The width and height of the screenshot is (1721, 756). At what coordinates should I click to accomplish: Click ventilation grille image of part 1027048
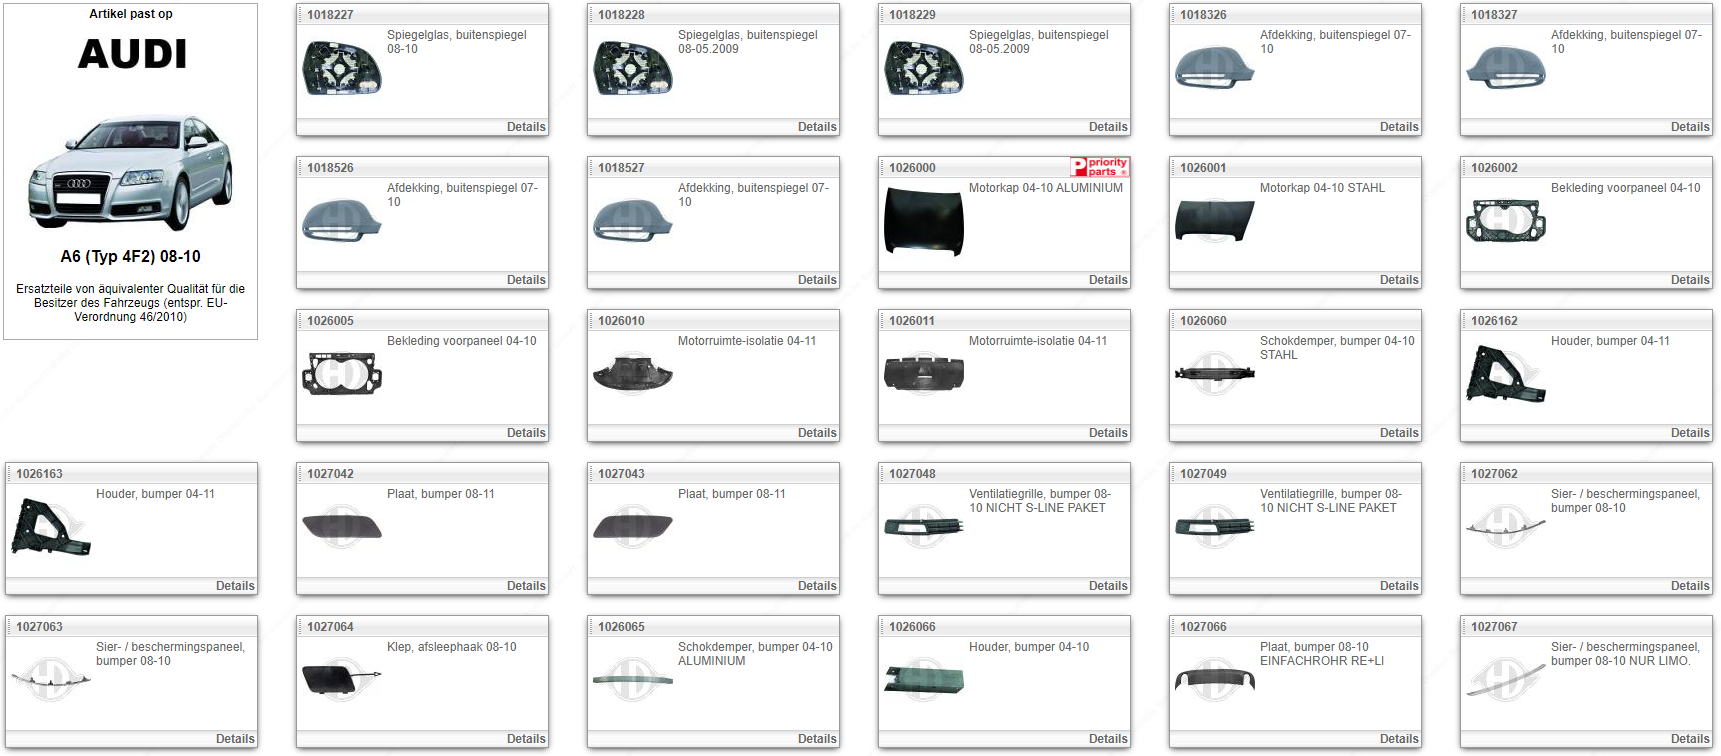tap(924, 527)
